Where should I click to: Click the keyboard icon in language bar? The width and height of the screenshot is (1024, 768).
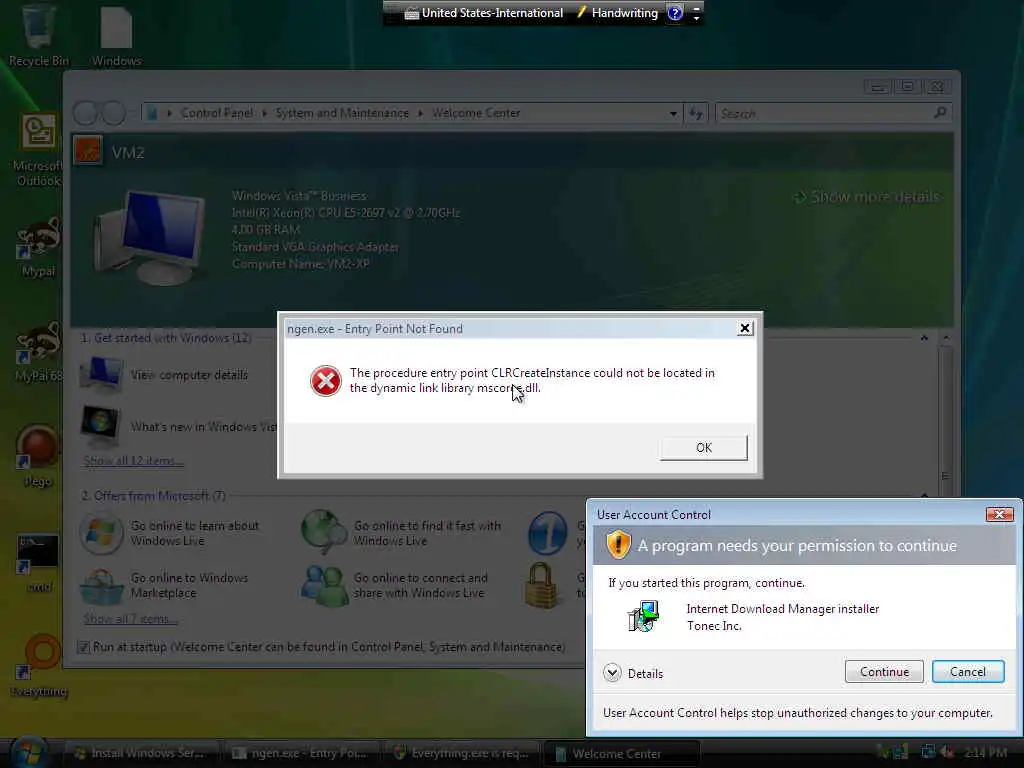pyautogui.click(x=411, y=13)
